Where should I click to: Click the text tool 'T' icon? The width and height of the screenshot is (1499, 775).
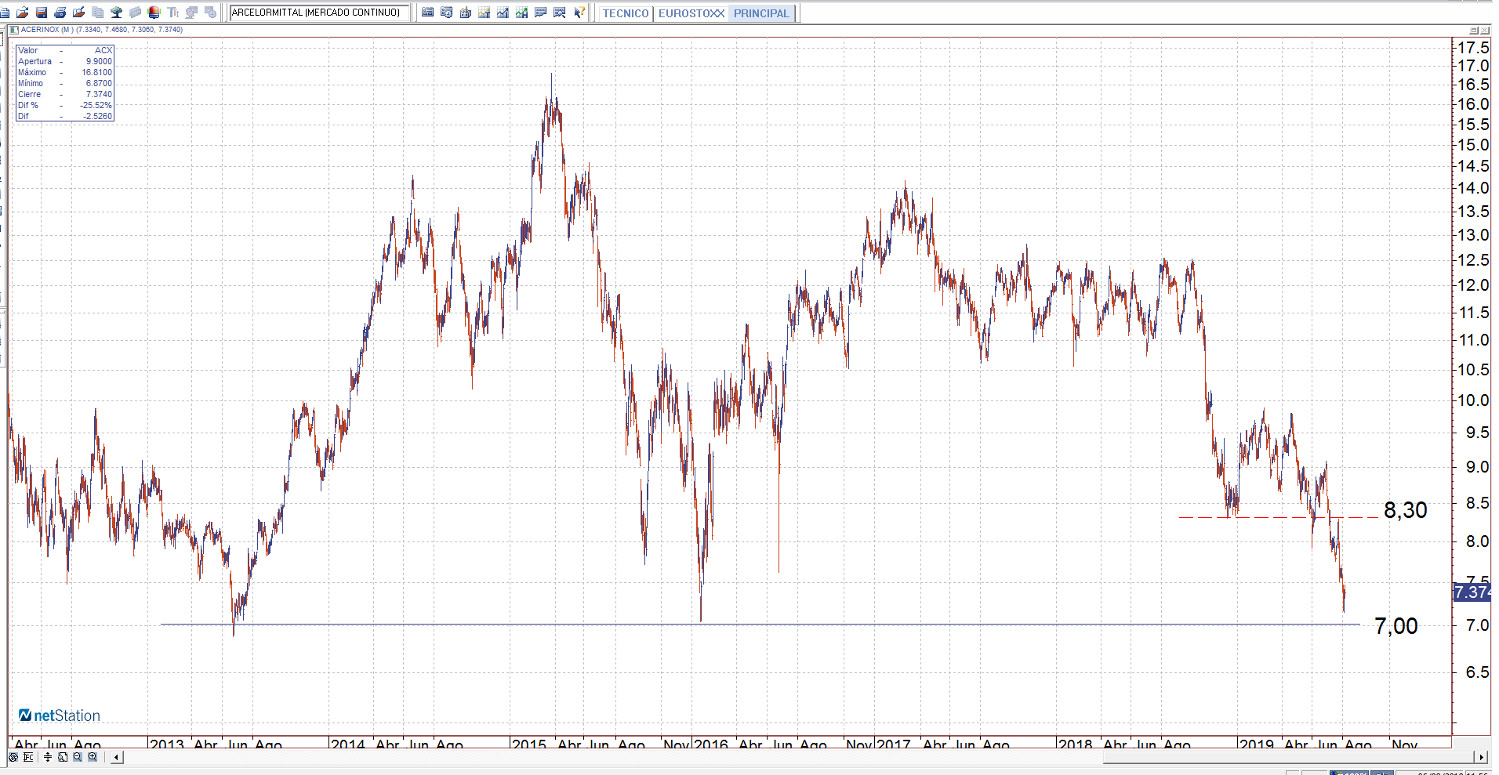tap(173, 13)
